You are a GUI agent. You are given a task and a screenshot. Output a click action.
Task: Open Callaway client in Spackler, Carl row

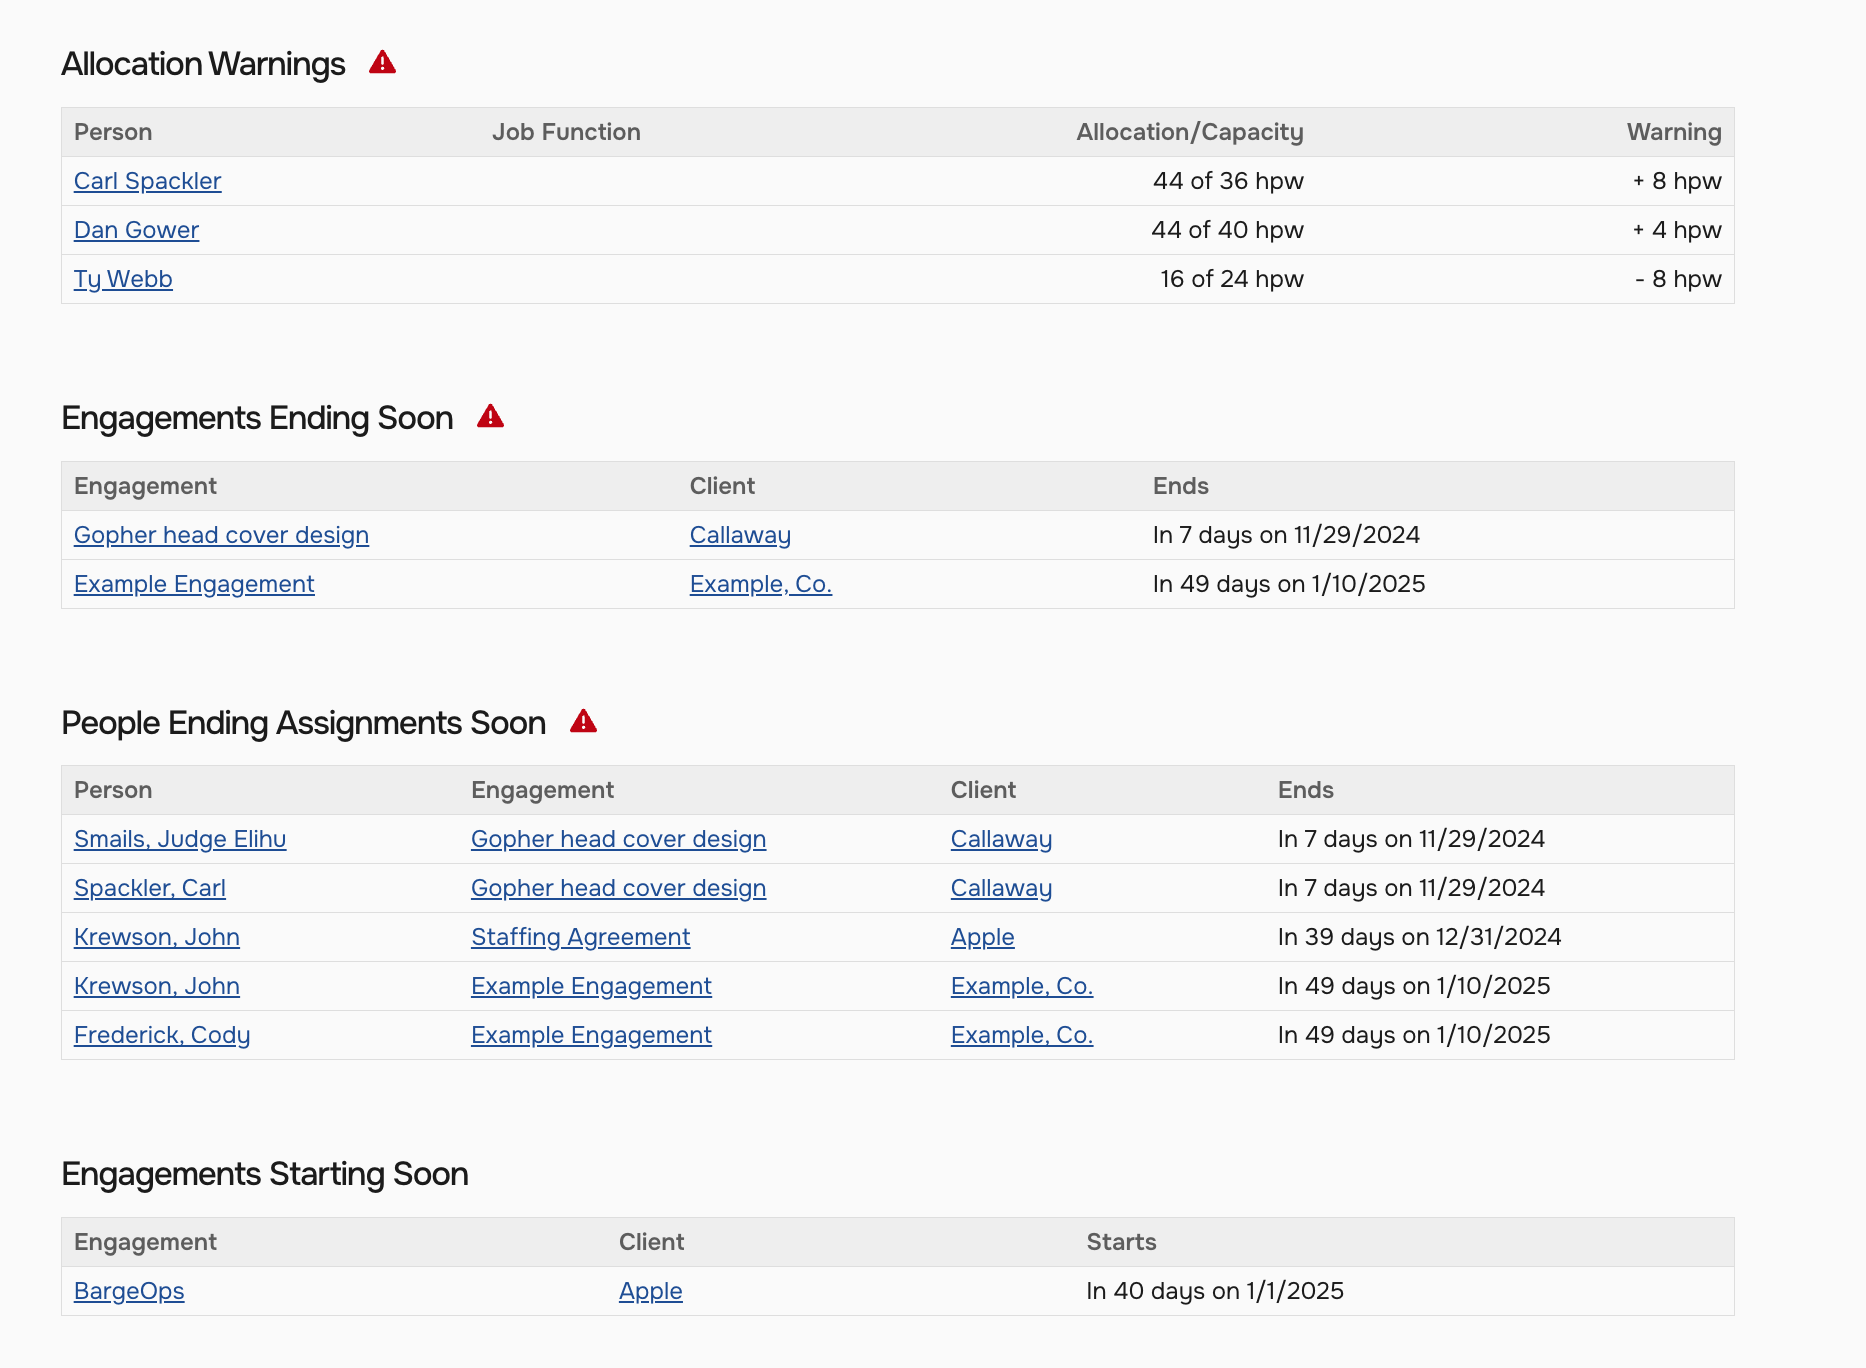(1001, 888)
